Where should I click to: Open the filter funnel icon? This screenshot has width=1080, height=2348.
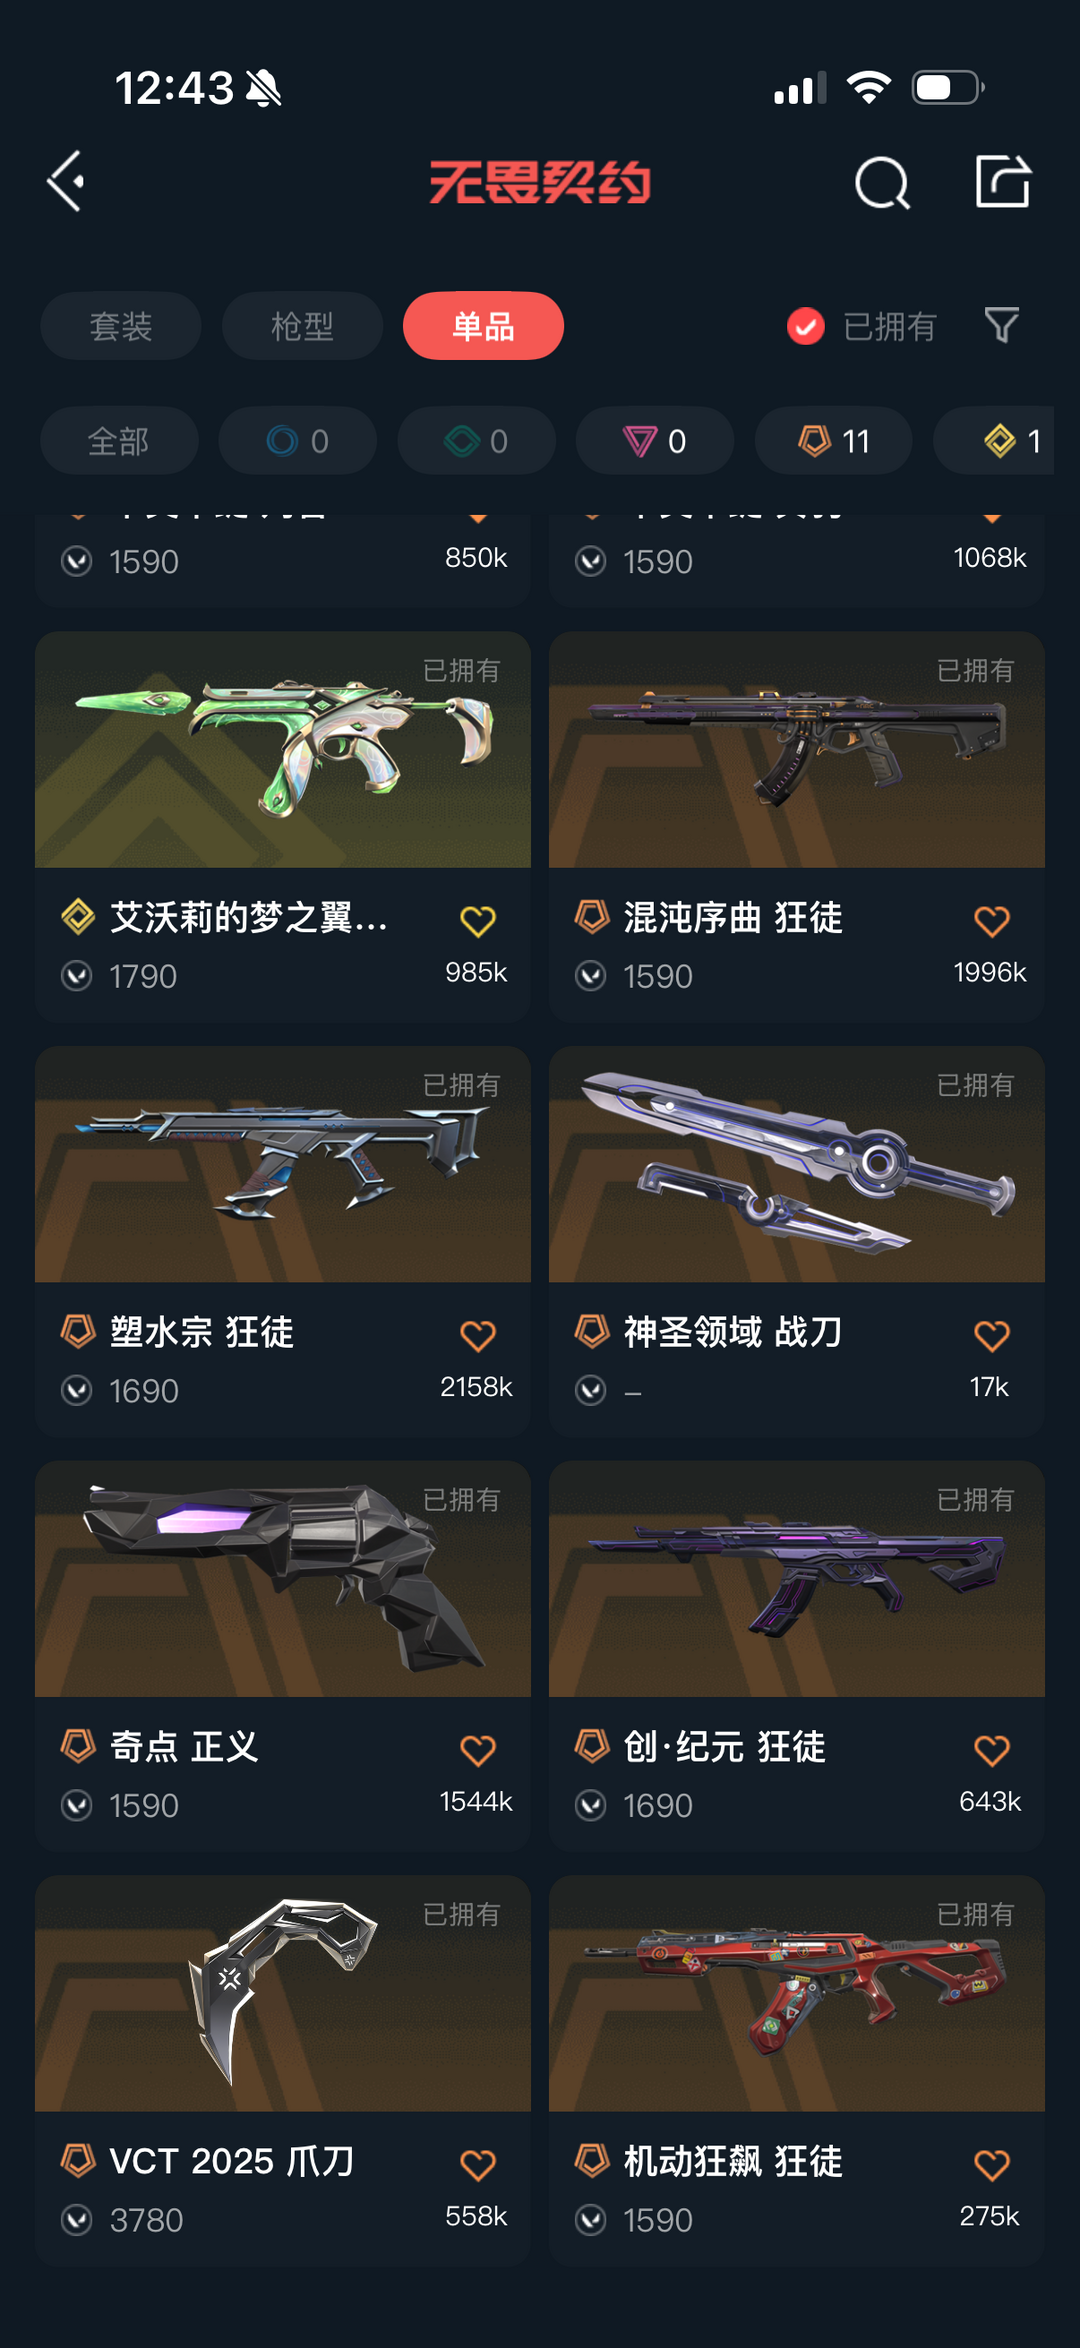pos(1001,325)
